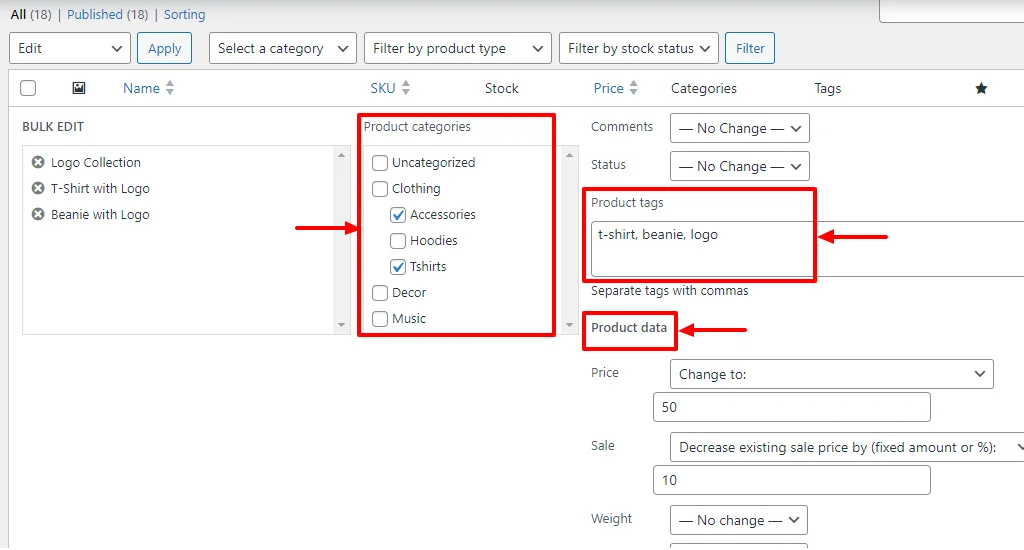This screenshot has height=550, width=1024.
Task: Click the product list scrollbar up arrow
Action: [341, 155]
